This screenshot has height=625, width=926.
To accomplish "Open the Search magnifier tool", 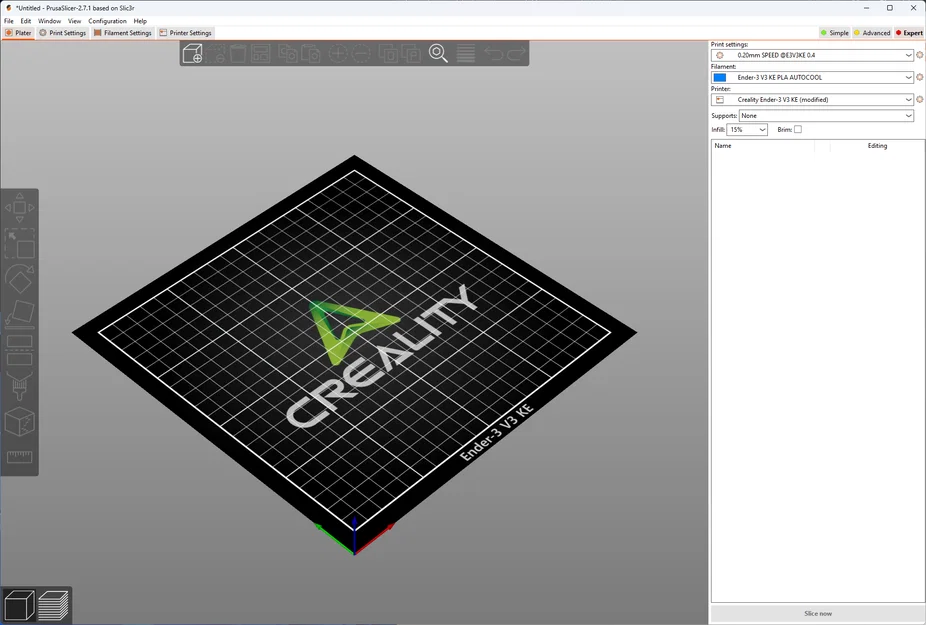I will pos(438,54).
